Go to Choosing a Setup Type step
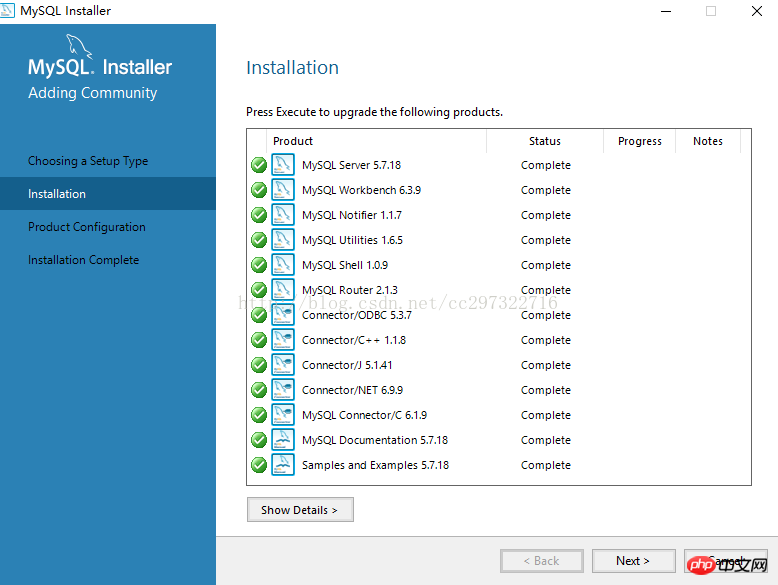Viewport: 778px width, 585px height. coord(88,161)
